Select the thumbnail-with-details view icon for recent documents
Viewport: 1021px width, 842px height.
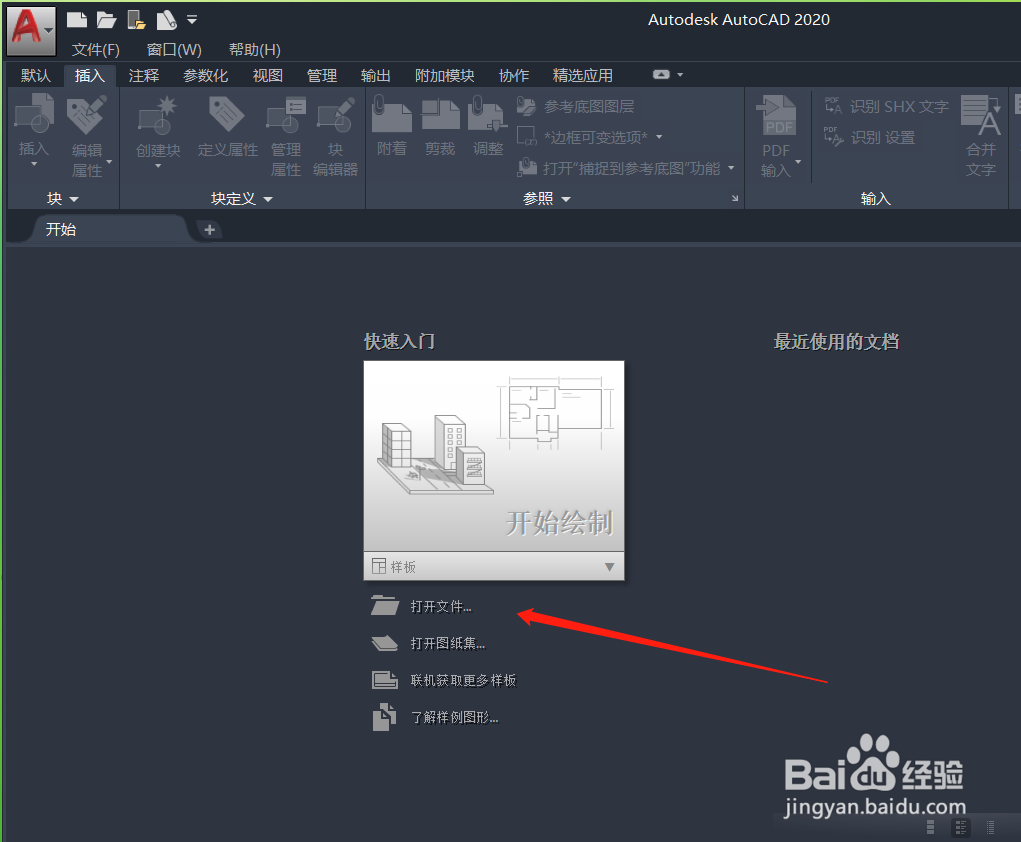pos(960,827)
